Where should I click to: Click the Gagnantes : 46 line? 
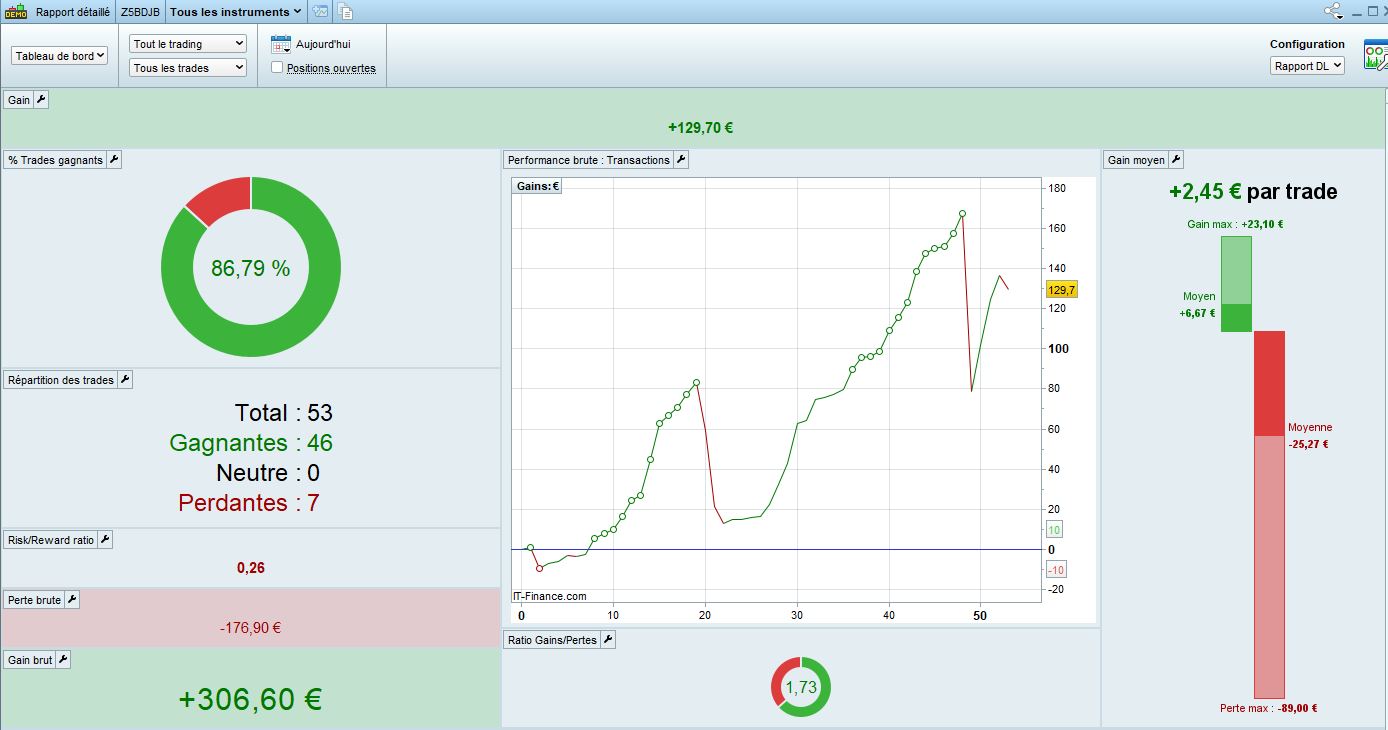[x=251, y=443]
